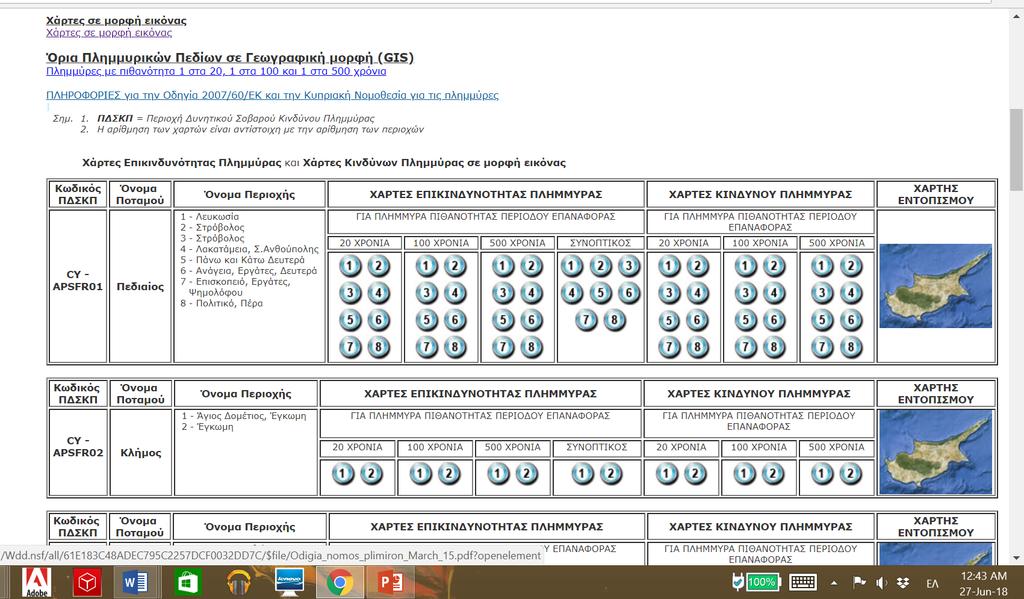
Task: Open Κλήμος ΕΠΙΚΙΝΔΥΝΟΤΗΤΑΣ 500 ΧΡΟΝΙΑ map 1
Action: [498, 474]
